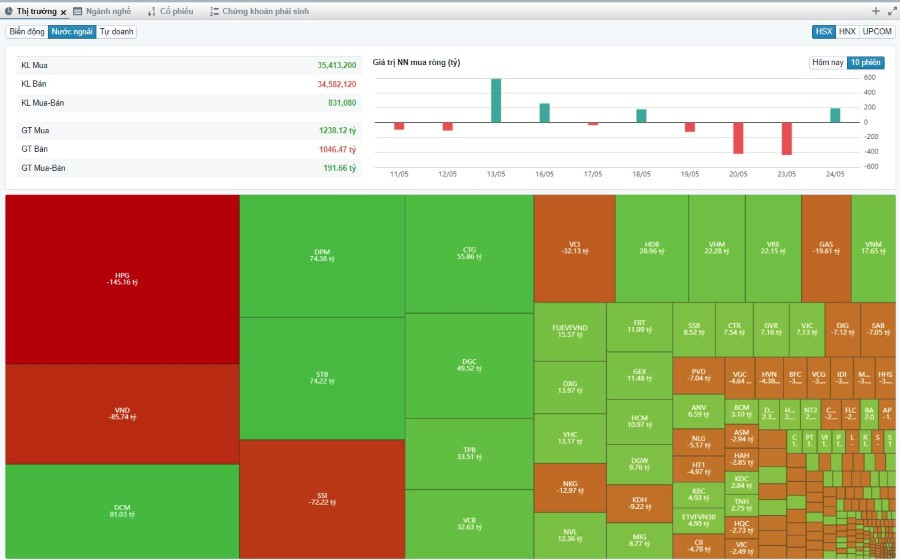900x560 pixels.
Task: Select the VCB treemap tile
Action: (469, 523)
